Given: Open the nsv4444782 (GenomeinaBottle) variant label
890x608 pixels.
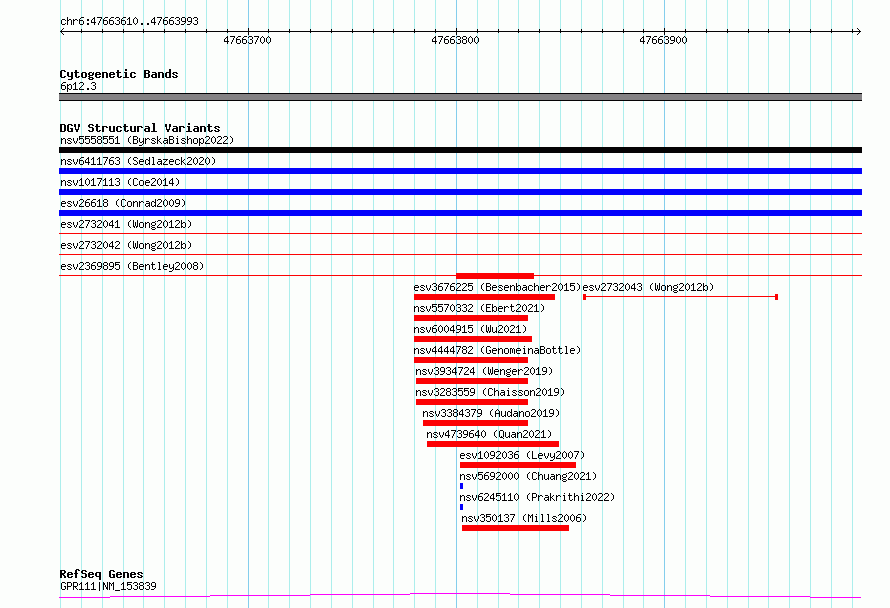Looking at the screenshot, I should click(497, 350).
